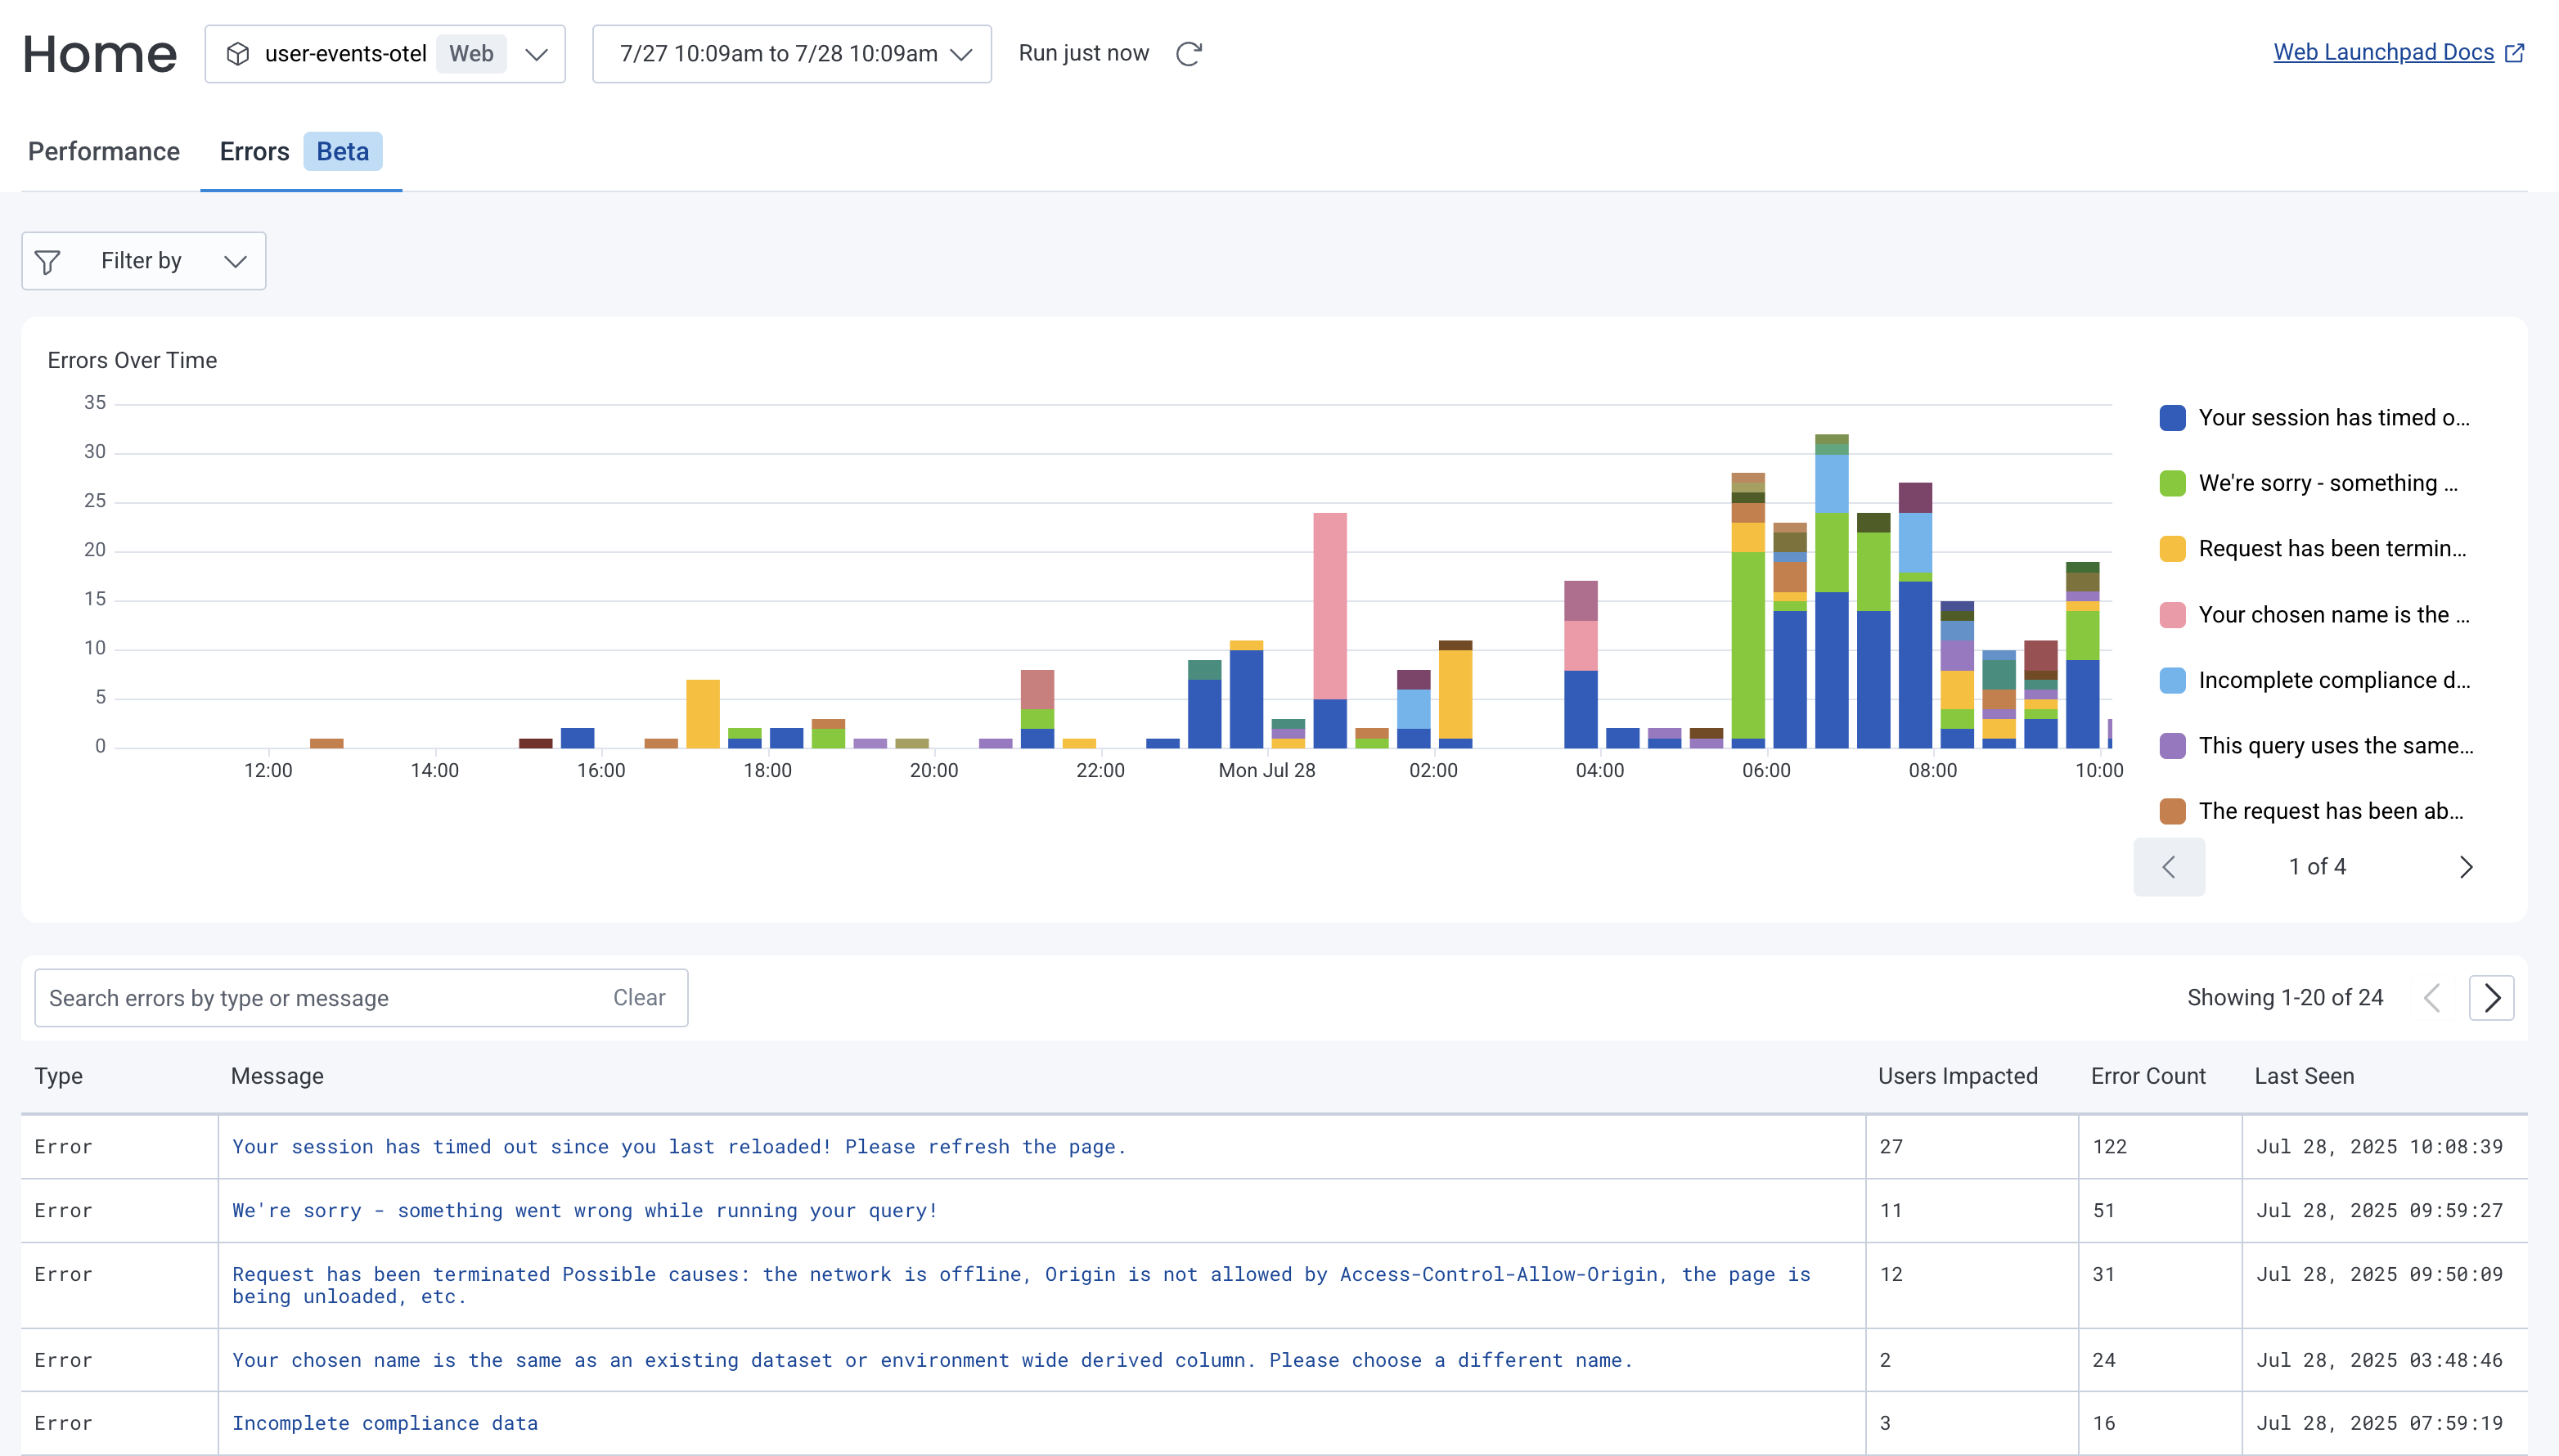Viewport: 2559px width, 1456px height.
Task: Open the Request has been terminated error
Action: 1021,1286
